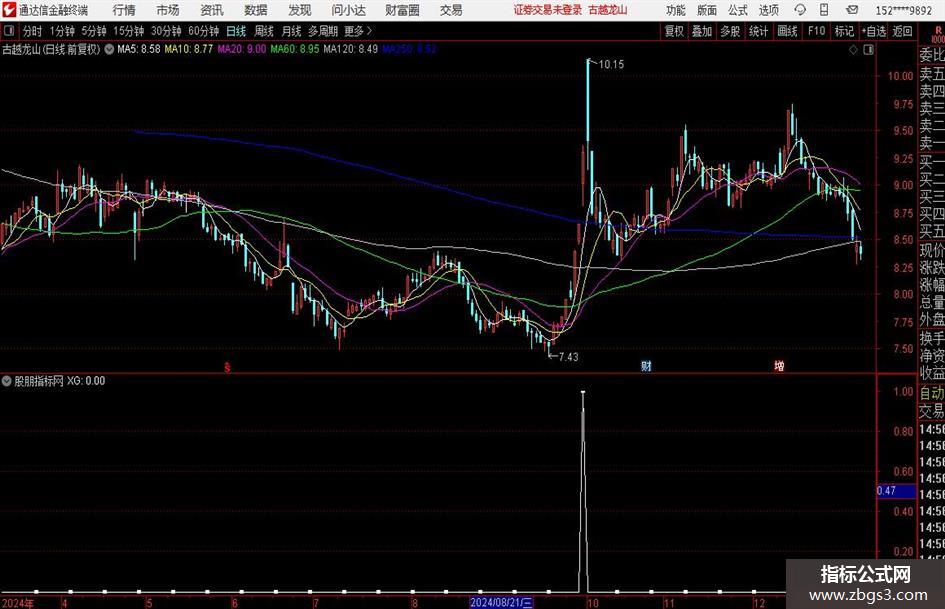Open the 数据 menu
This screenshot has width=945, height=609.
(x=256, y=10)
